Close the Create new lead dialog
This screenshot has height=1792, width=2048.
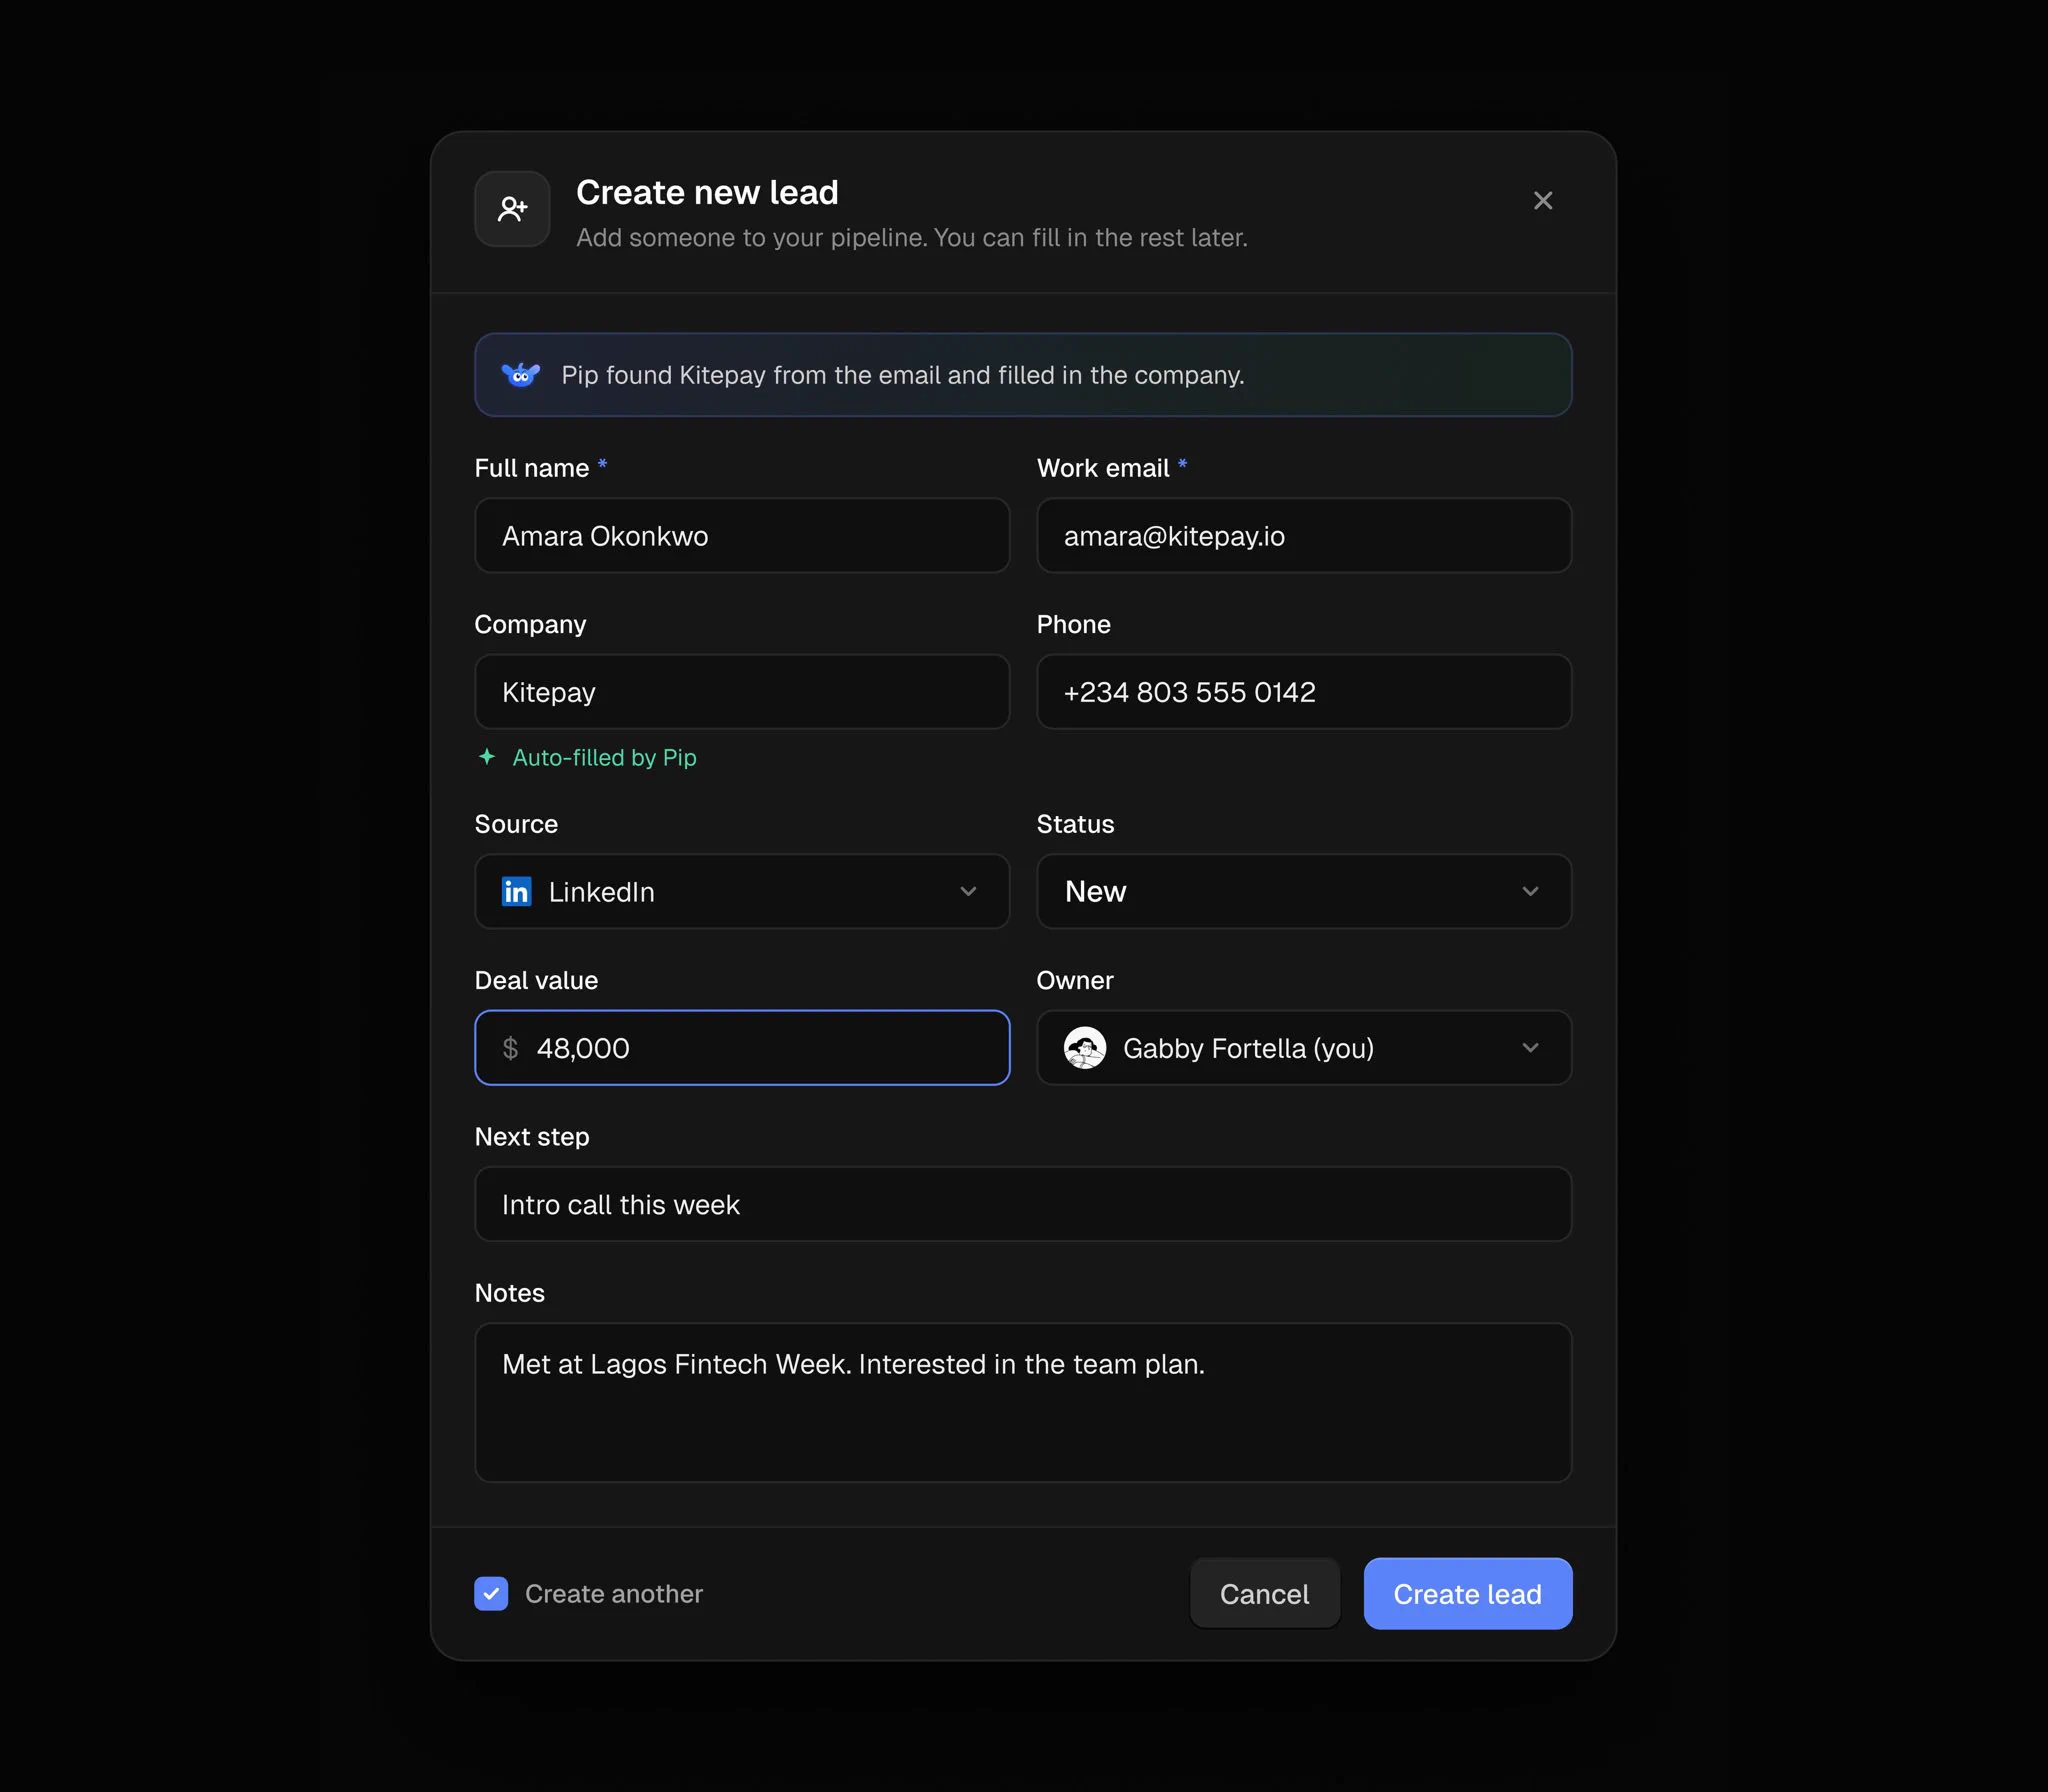[1542, 201]
